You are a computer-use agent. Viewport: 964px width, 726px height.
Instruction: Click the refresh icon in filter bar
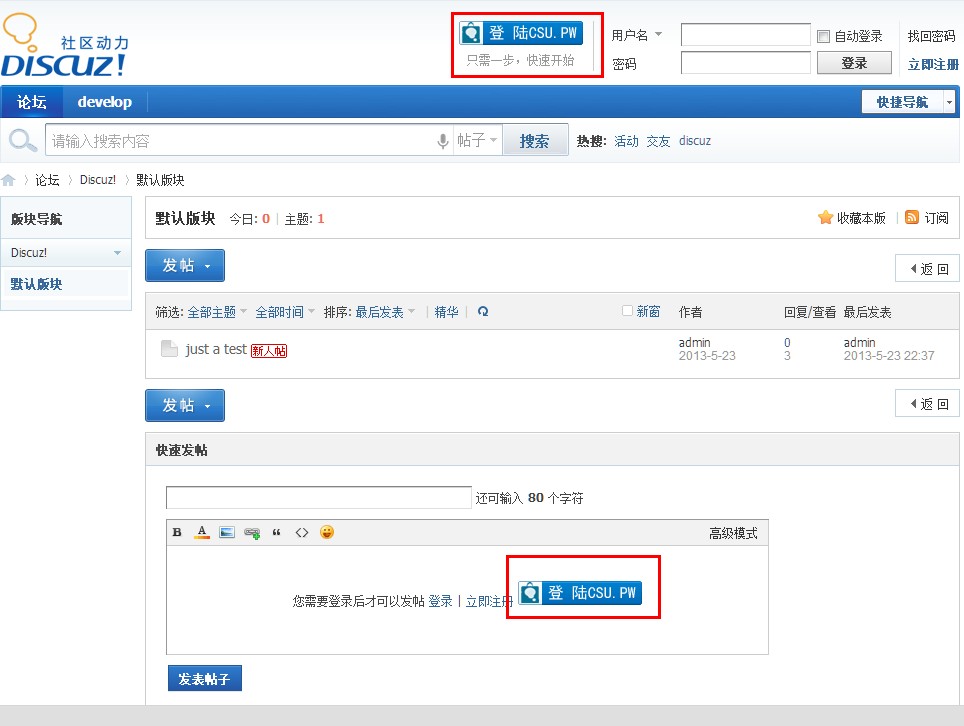(x=483, y=312)
